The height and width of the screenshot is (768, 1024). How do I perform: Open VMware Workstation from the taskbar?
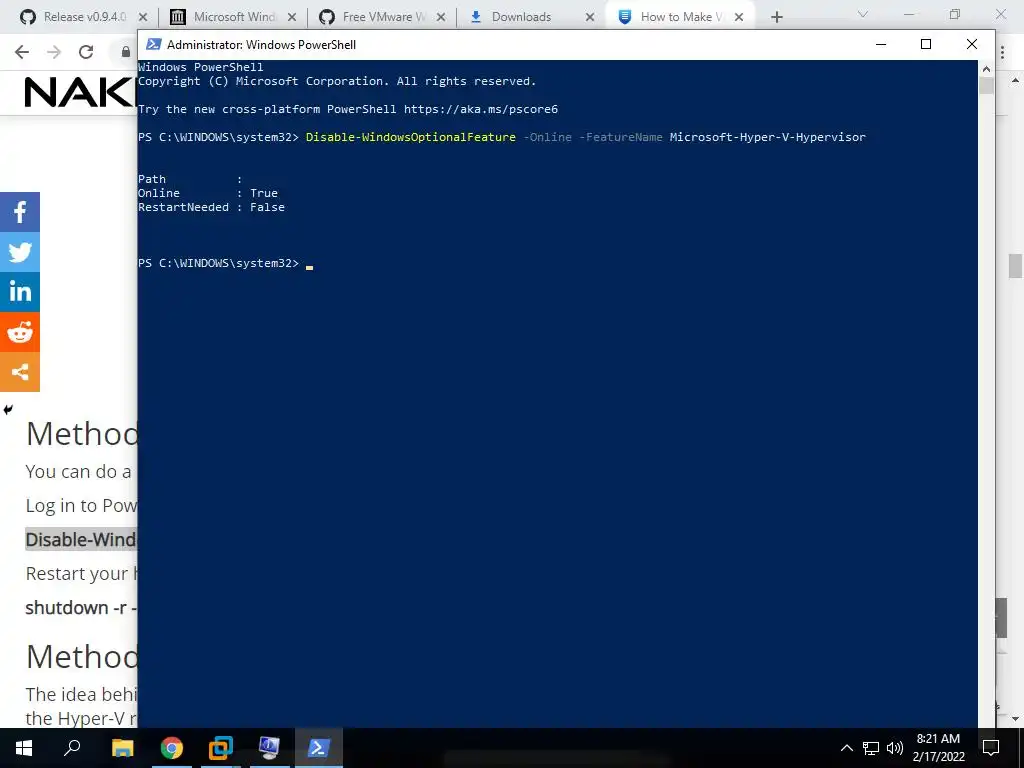pyautogui.click(x=221, y=748)
